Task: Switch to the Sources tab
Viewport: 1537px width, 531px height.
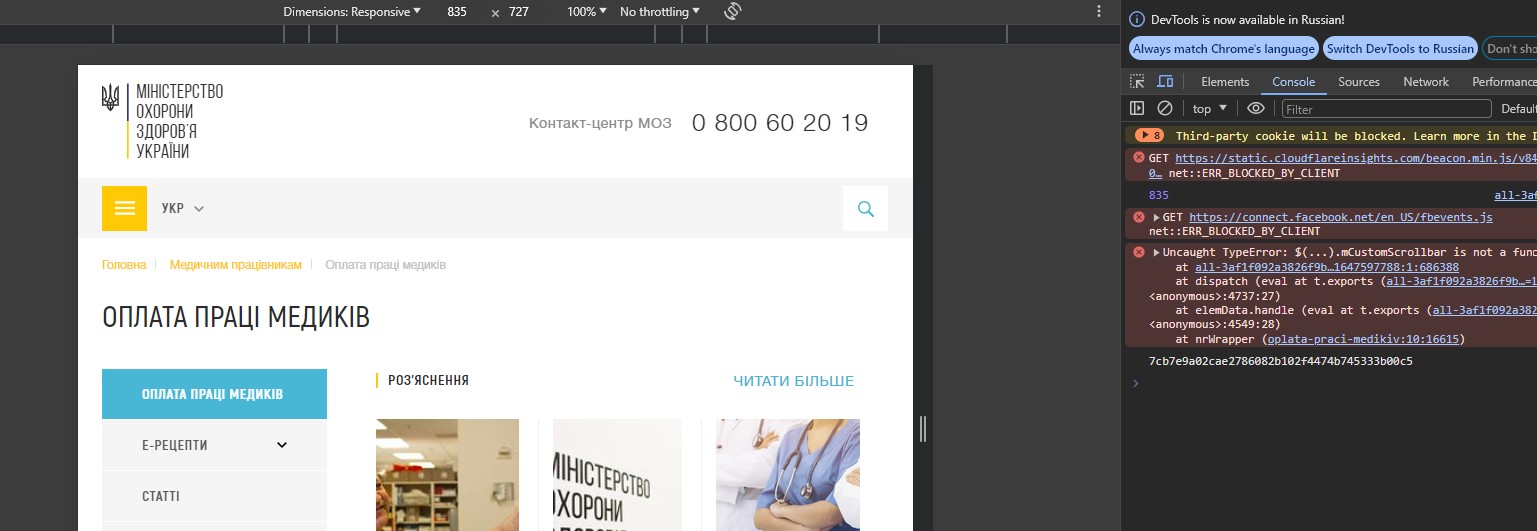Action: point(1358,82)
